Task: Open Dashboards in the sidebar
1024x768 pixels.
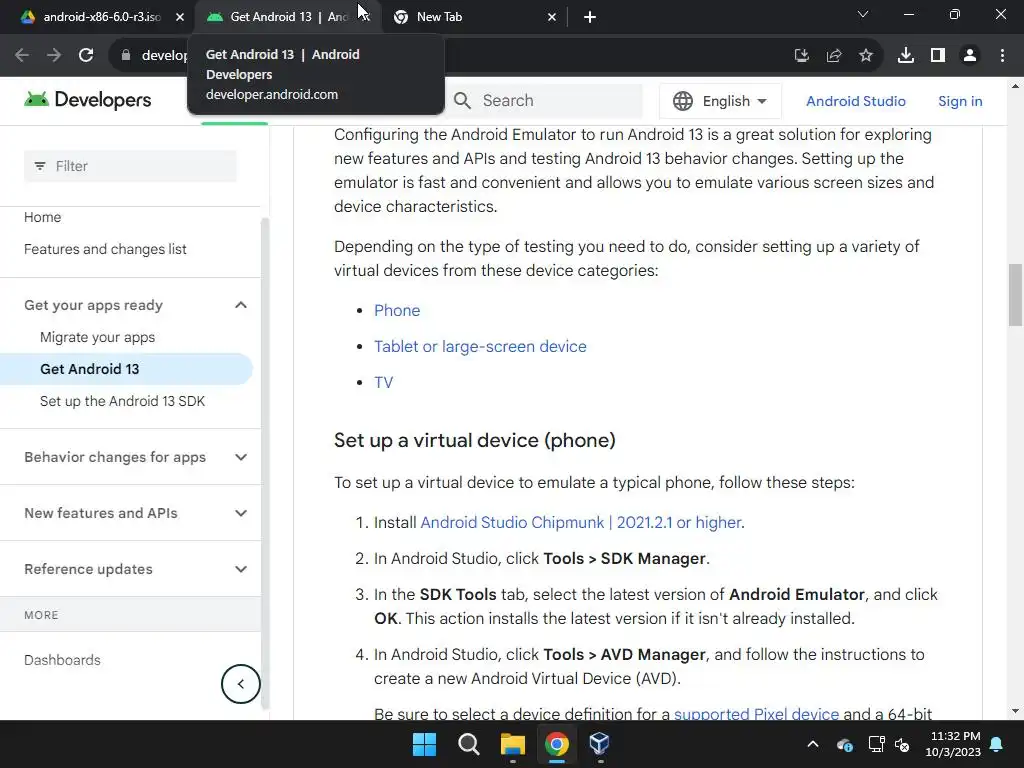Action: click(x=62, y=660)
